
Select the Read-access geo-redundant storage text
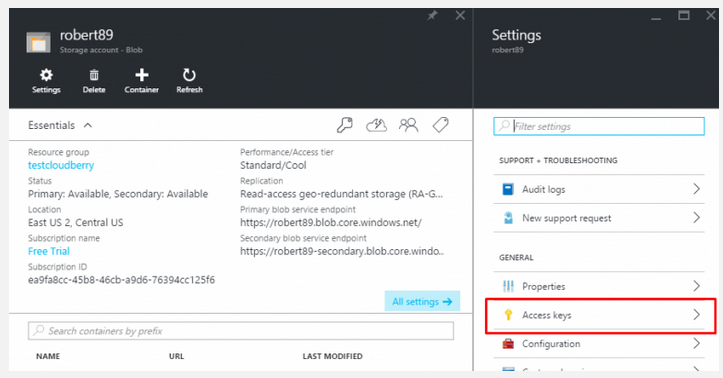(341, 194)
